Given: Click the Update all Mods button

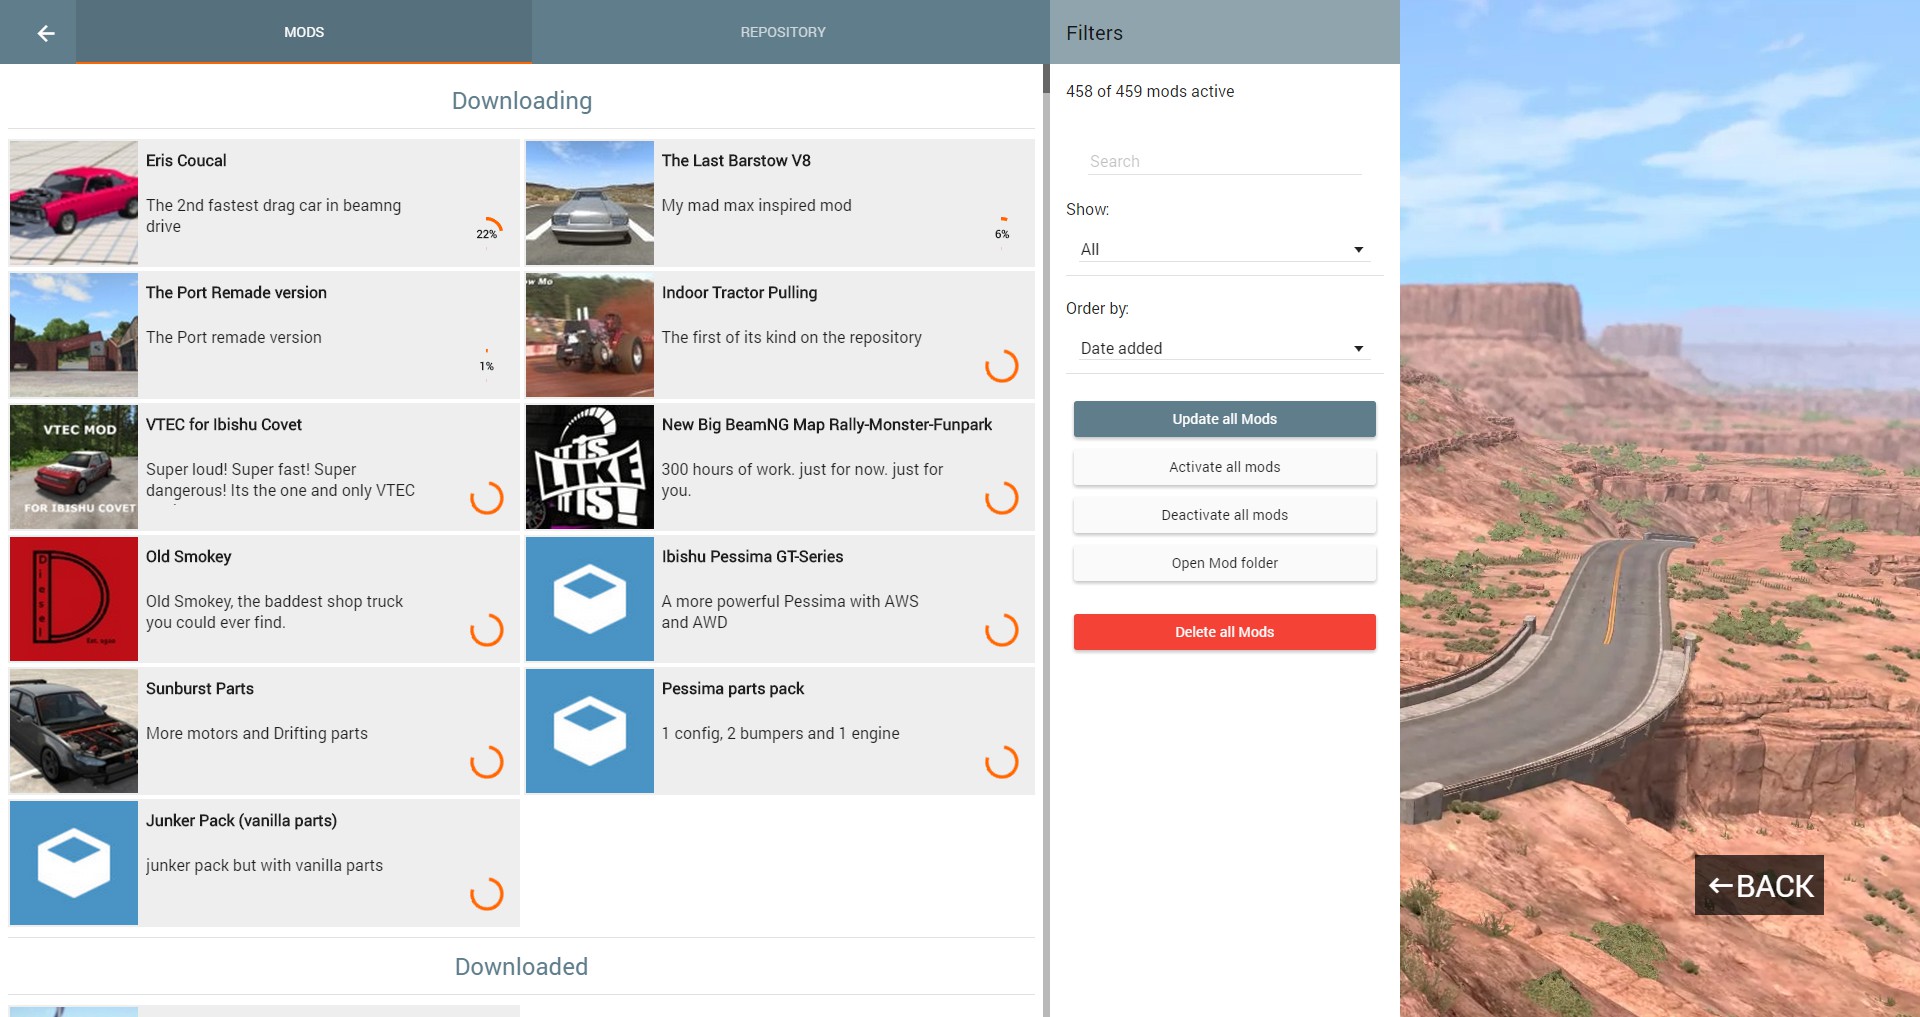Looking at the screenshot, I should 1224,419.
